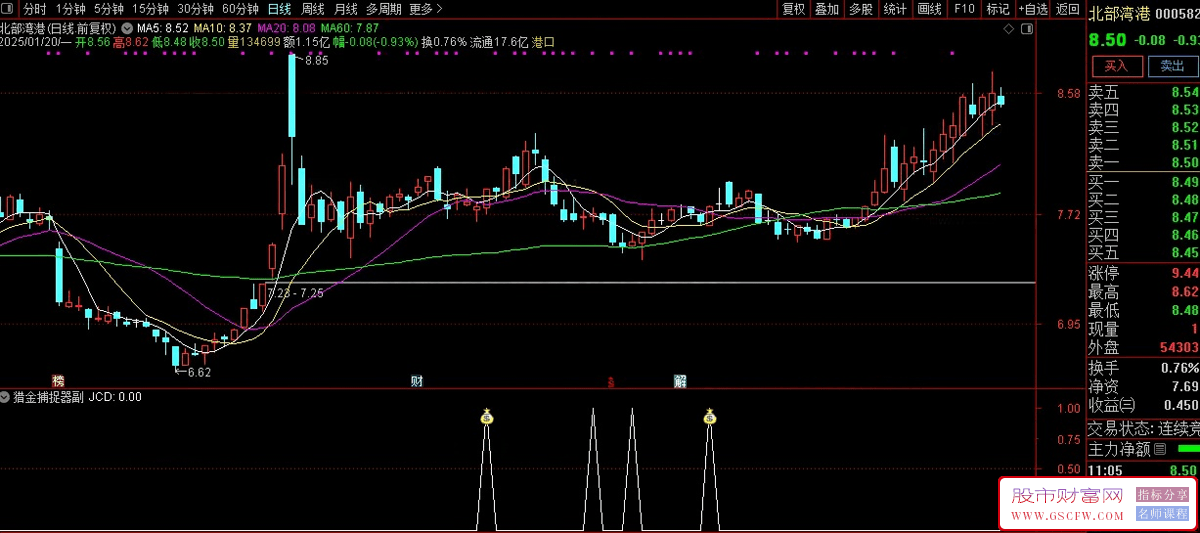Toggle the side panel icon above chart
Screen dimensions: 1200x533
point(1026,29)
